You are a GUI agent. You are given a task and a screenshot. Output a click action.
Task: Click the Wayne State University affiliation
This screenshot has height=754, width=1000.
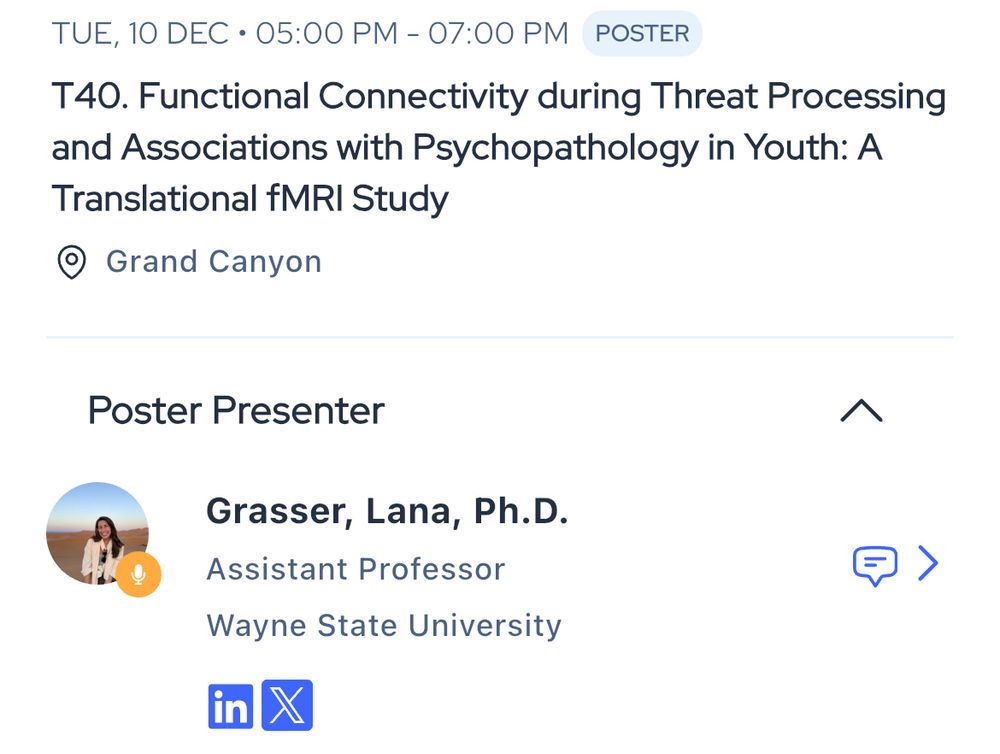[x=384, y=625]
